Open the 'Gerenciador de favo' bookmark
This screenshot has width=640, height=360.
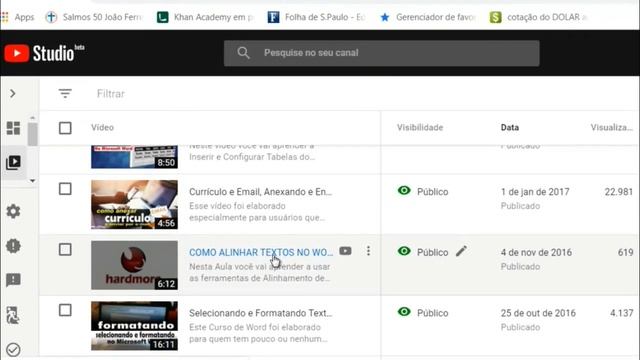[x=427, y=17]
